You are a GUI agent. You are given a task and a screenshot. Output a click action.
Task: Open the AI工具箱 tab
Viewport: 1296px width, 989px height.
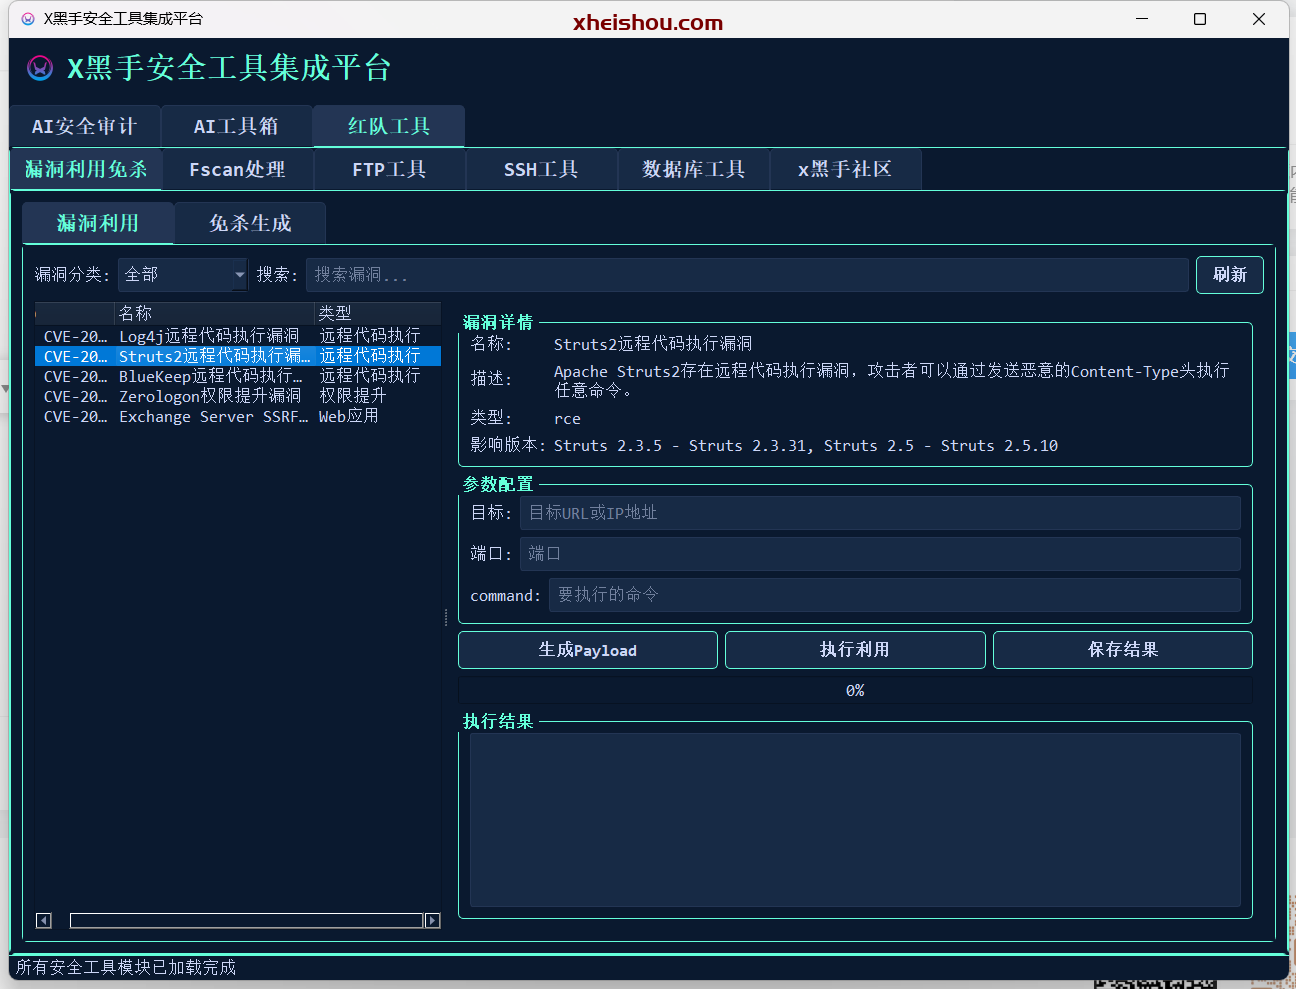pos(236,127)
